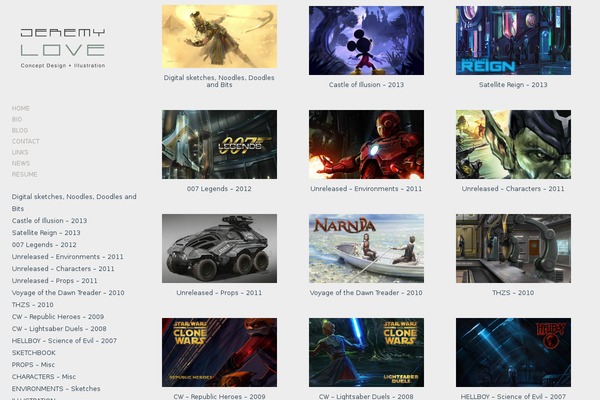This screenshot has height=400, width=600.
Task: Click caption CW – Republic Heroes – 2009
Action: 219,396
